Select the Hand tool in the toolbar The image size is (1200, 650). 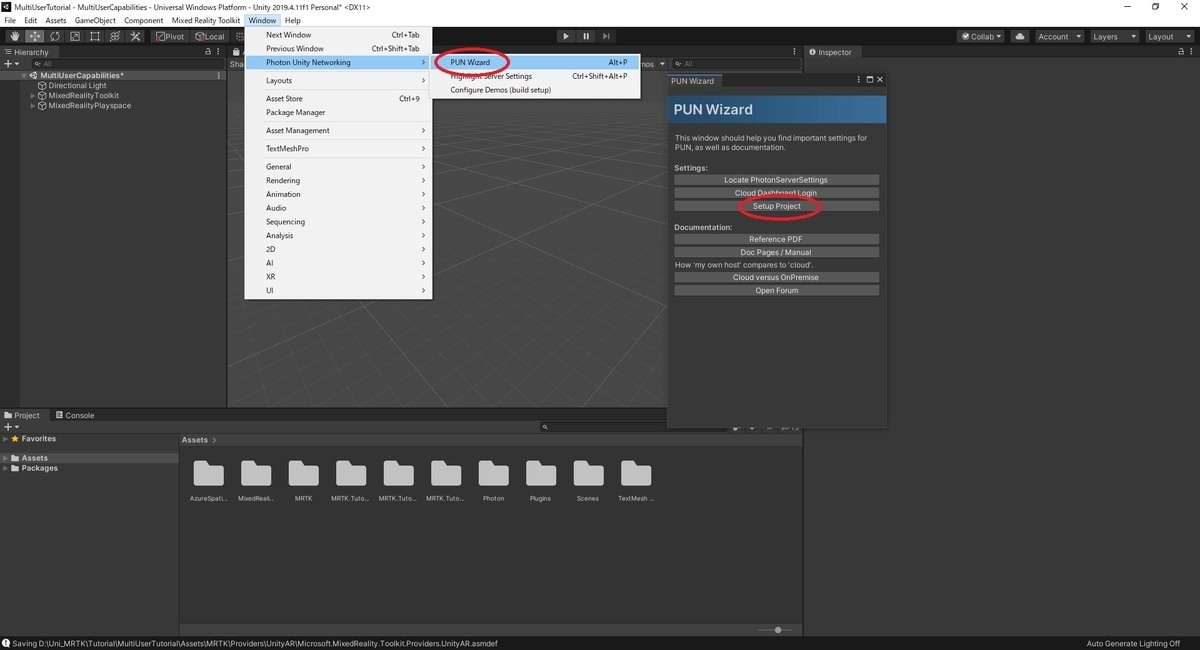14,36
